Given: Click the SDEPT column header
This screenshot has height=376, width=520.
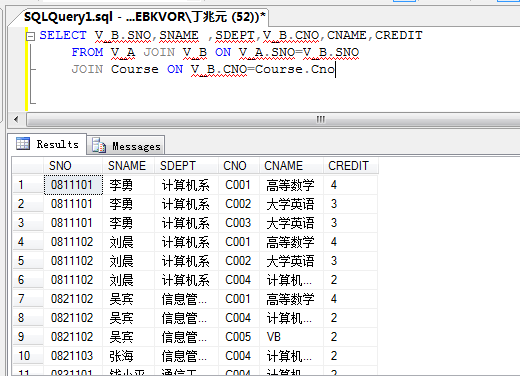Looking at the screenshot, I should [x=186, y=166].
